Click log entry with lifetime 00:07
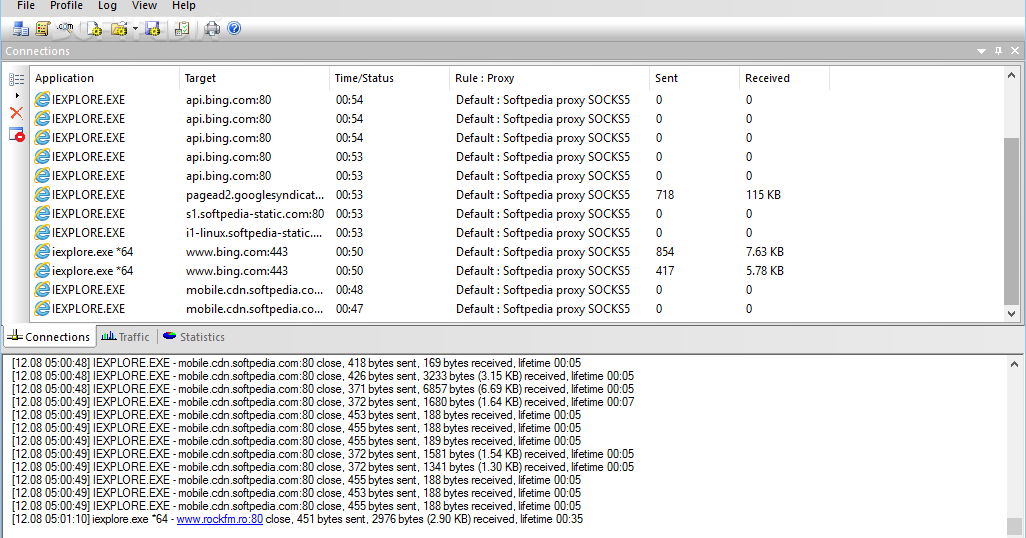The image size is (1026, 538). [x=323, y=403]
